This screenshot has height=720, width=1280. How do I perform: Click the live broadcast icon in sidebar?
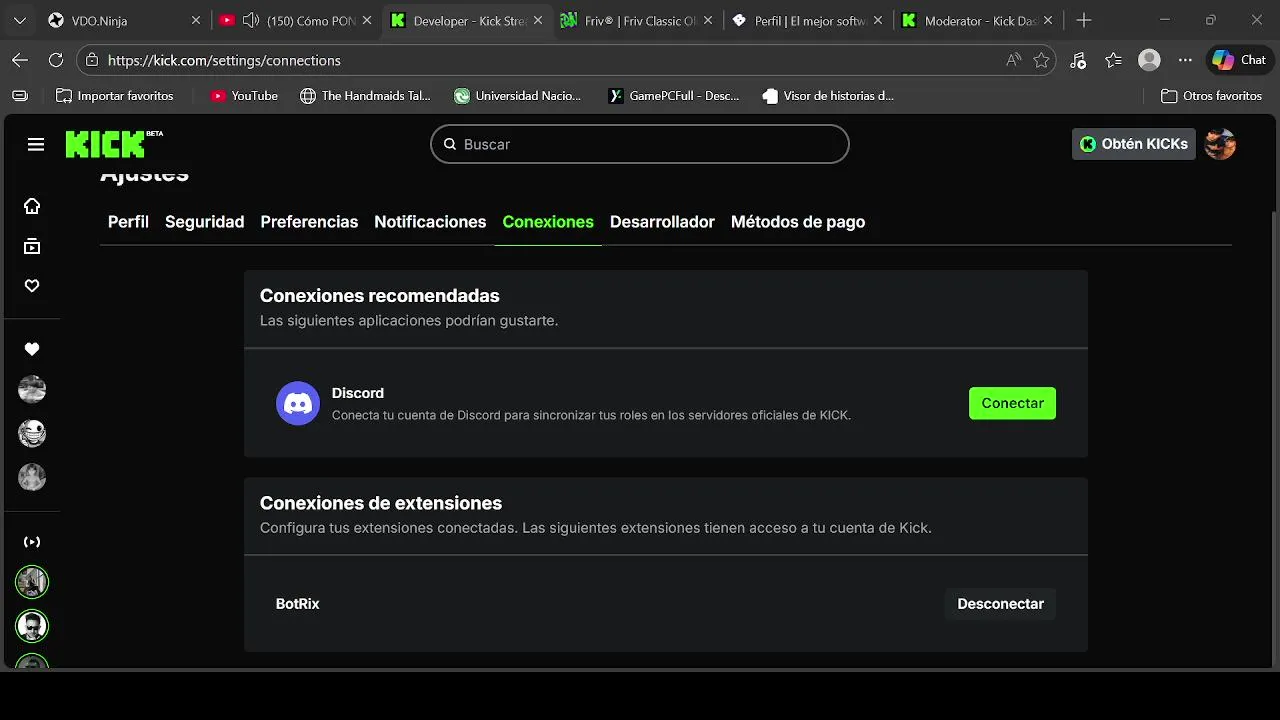[x=32, y=542]
